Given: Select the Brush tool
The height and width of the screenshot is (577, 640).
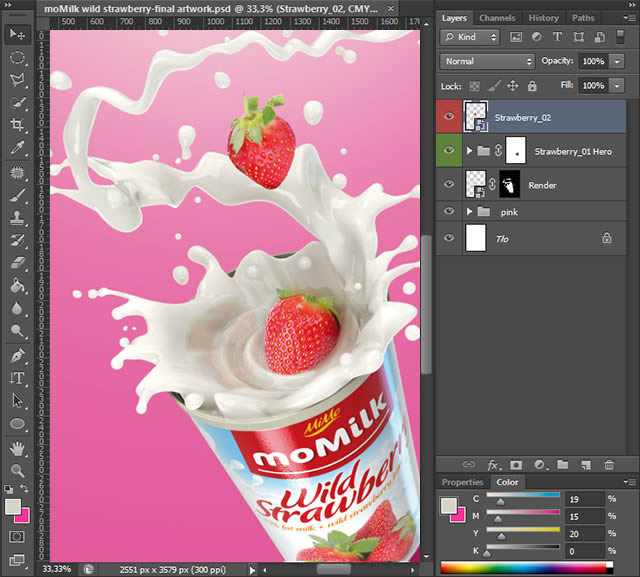Looking at the screenshot, I should click(x=17, y=195).
